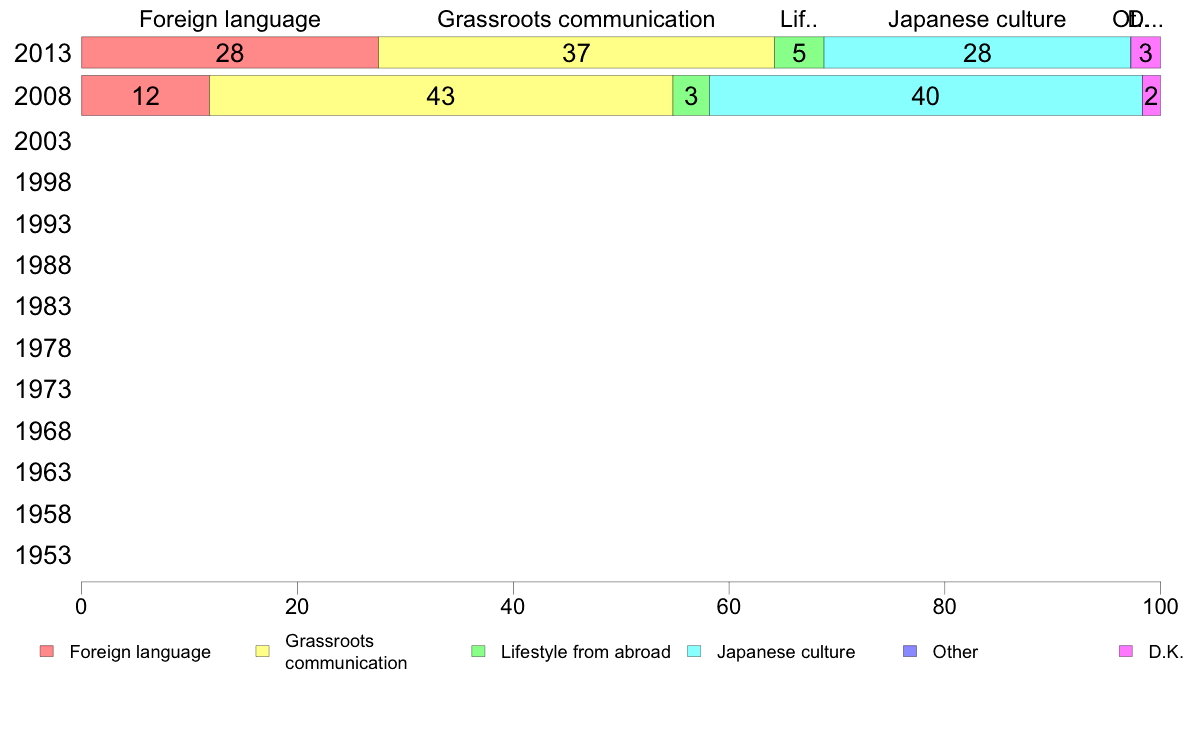The image size is (1188, 736).
Task: Click the 1953 year label
Action: (43, 555)
